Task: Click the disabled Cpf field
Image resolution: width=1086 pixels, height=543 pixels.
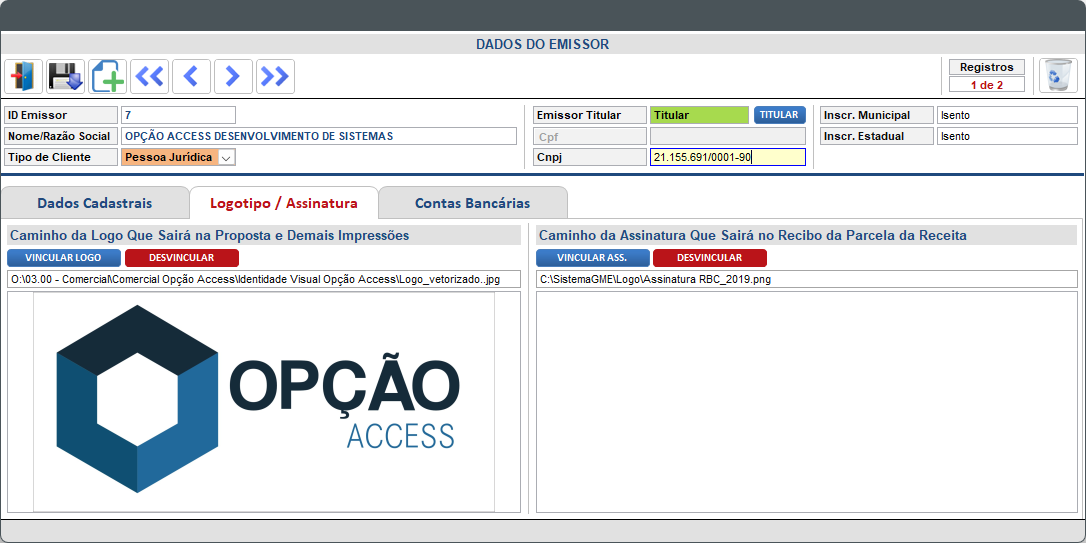Action: tap(728, 136)
